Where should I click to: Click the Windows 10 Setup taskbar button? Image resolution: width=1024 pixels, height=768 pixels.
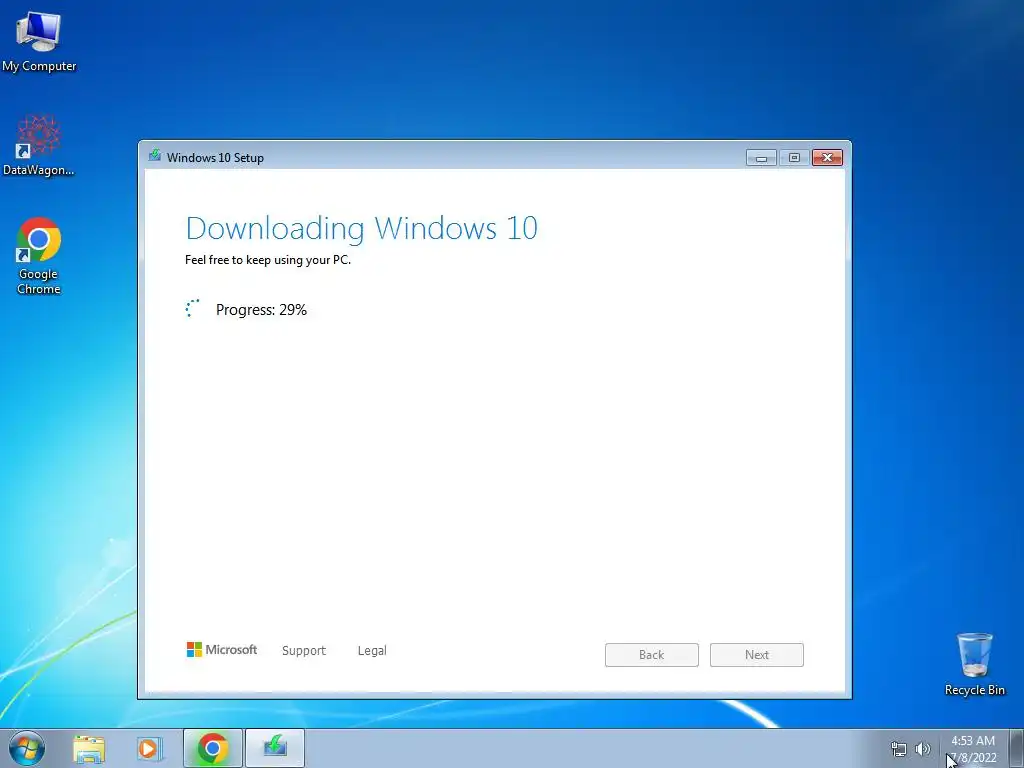coord(275,748)
